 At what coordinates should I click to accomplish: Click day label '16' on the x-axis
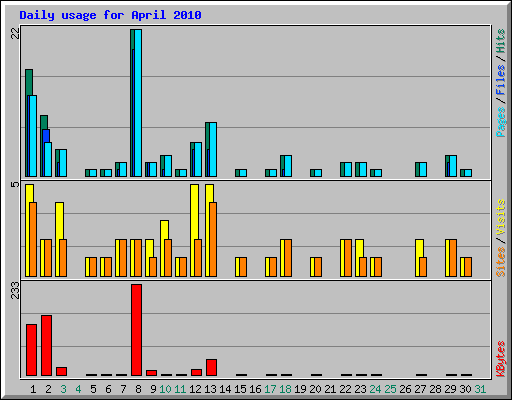[255, 389]
